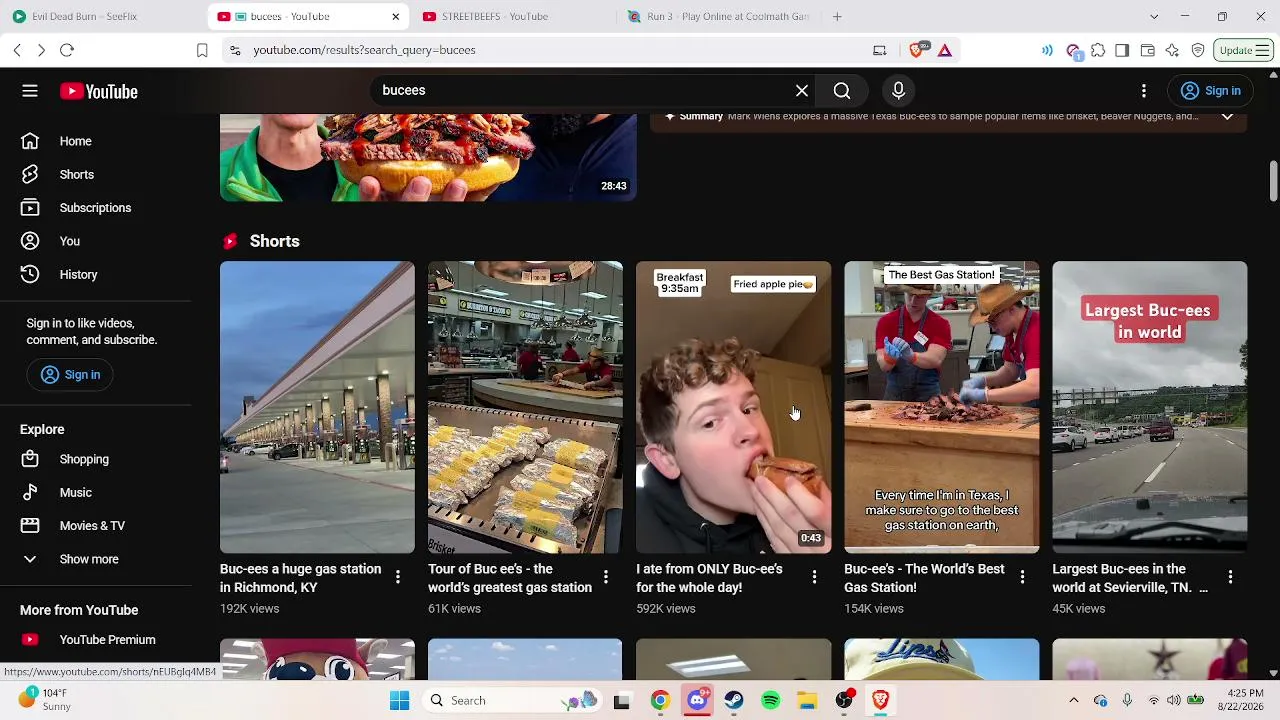Open File Explorer from taskbar
The height and width of the screenshot is (720, 1280).
click(x=807, y=701)
